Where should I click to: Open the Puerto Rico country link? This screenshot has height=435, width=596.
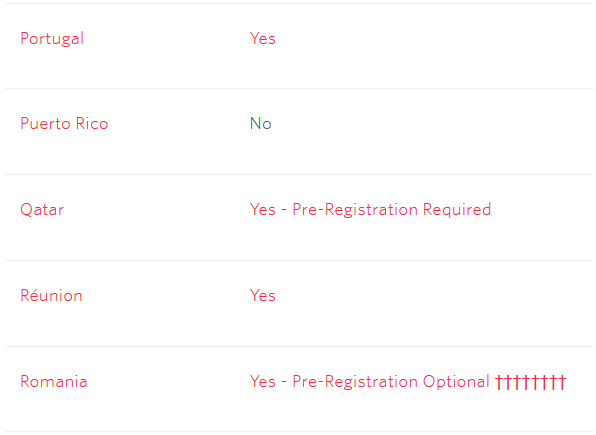coord(64,124)
